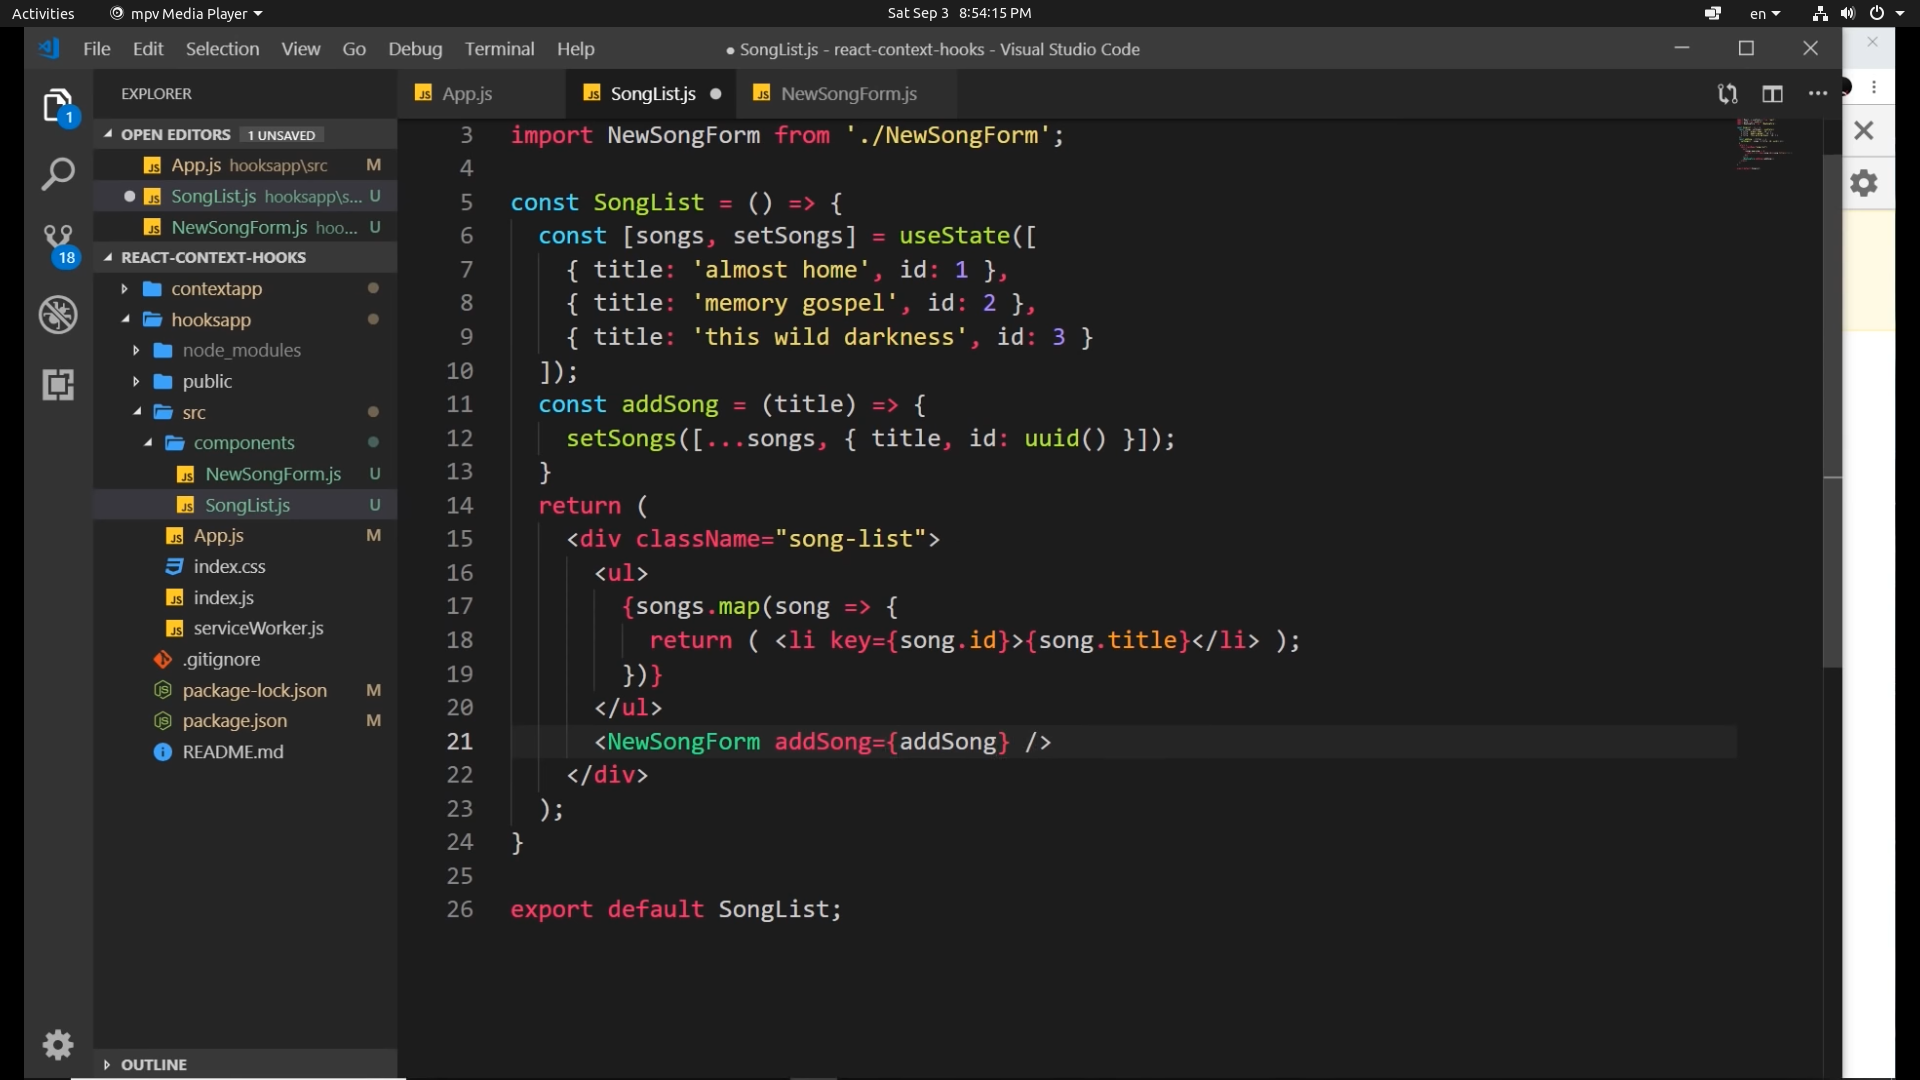Close the unsaved SongList.js tab dot
1920x1080 pixels.
tap(716, 94)
